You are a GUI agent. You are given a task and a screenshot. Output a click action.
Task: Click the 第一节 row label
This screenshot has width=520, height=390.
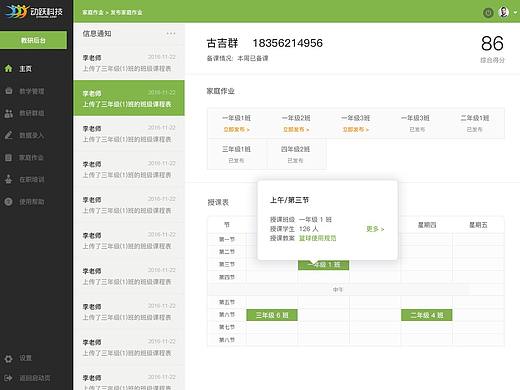(227, 239)
